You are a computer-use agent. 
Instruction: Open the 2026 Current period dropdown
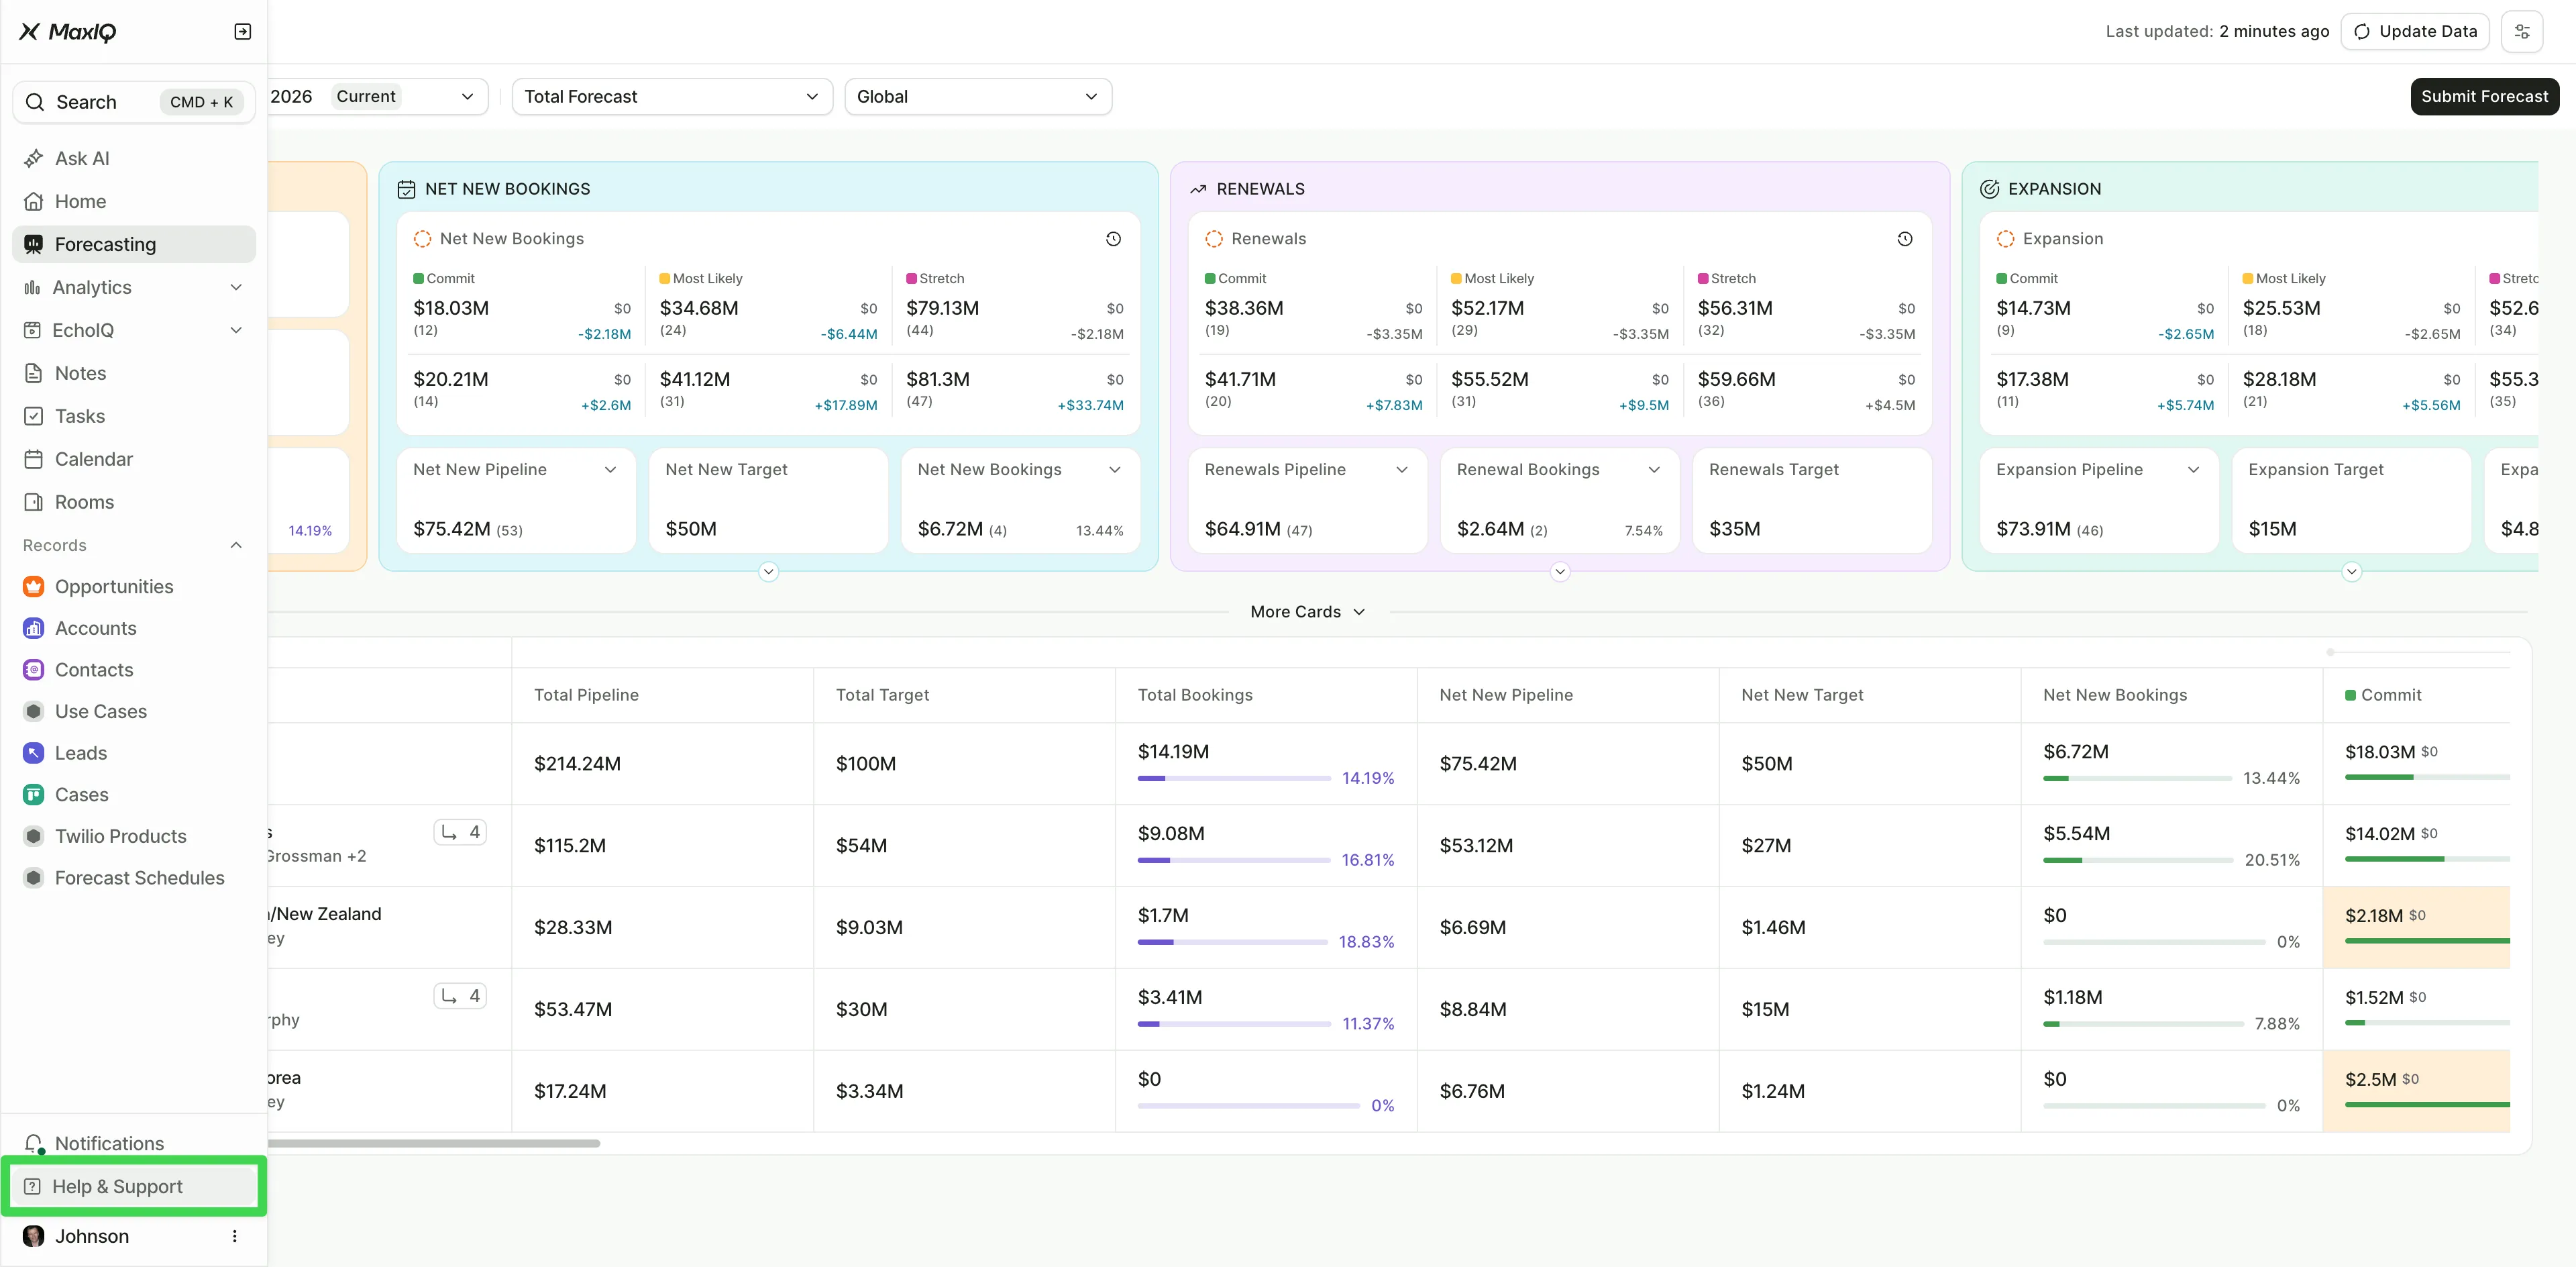pyautogui.click(x=378, y=97)
